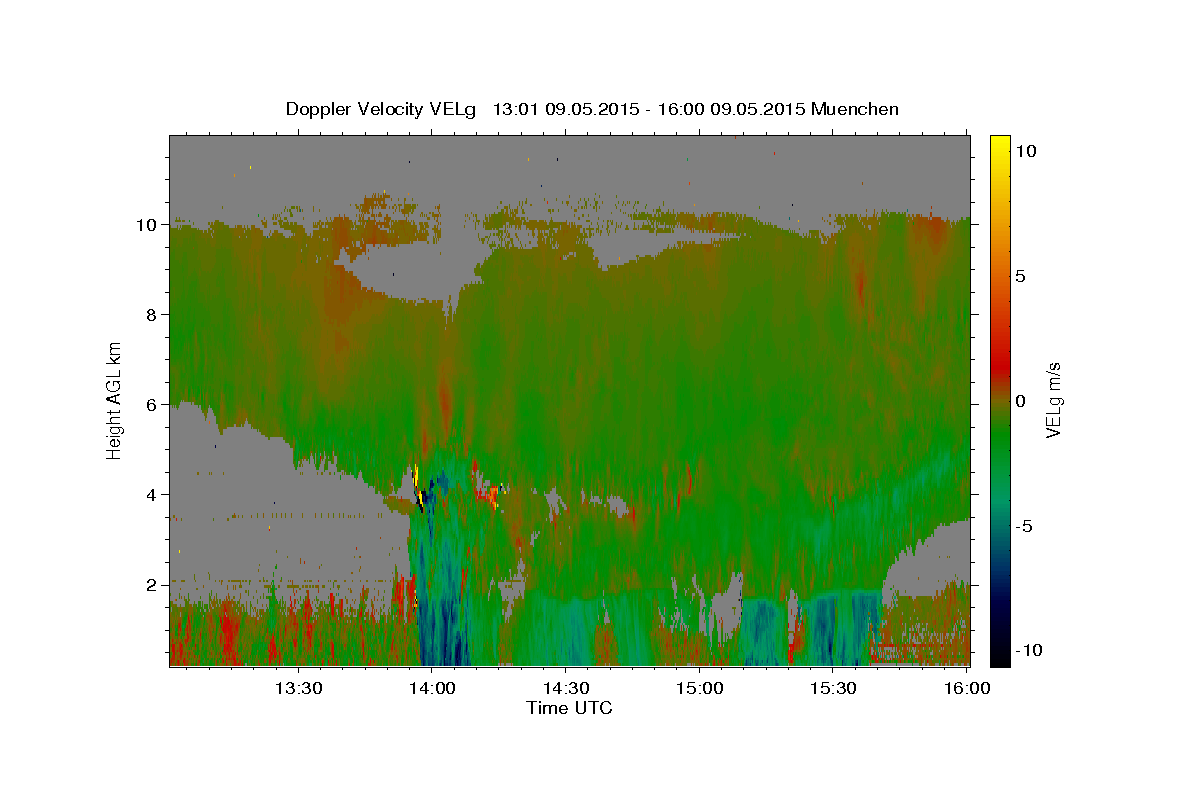Click the height axis label 4

tap(152, 494)
